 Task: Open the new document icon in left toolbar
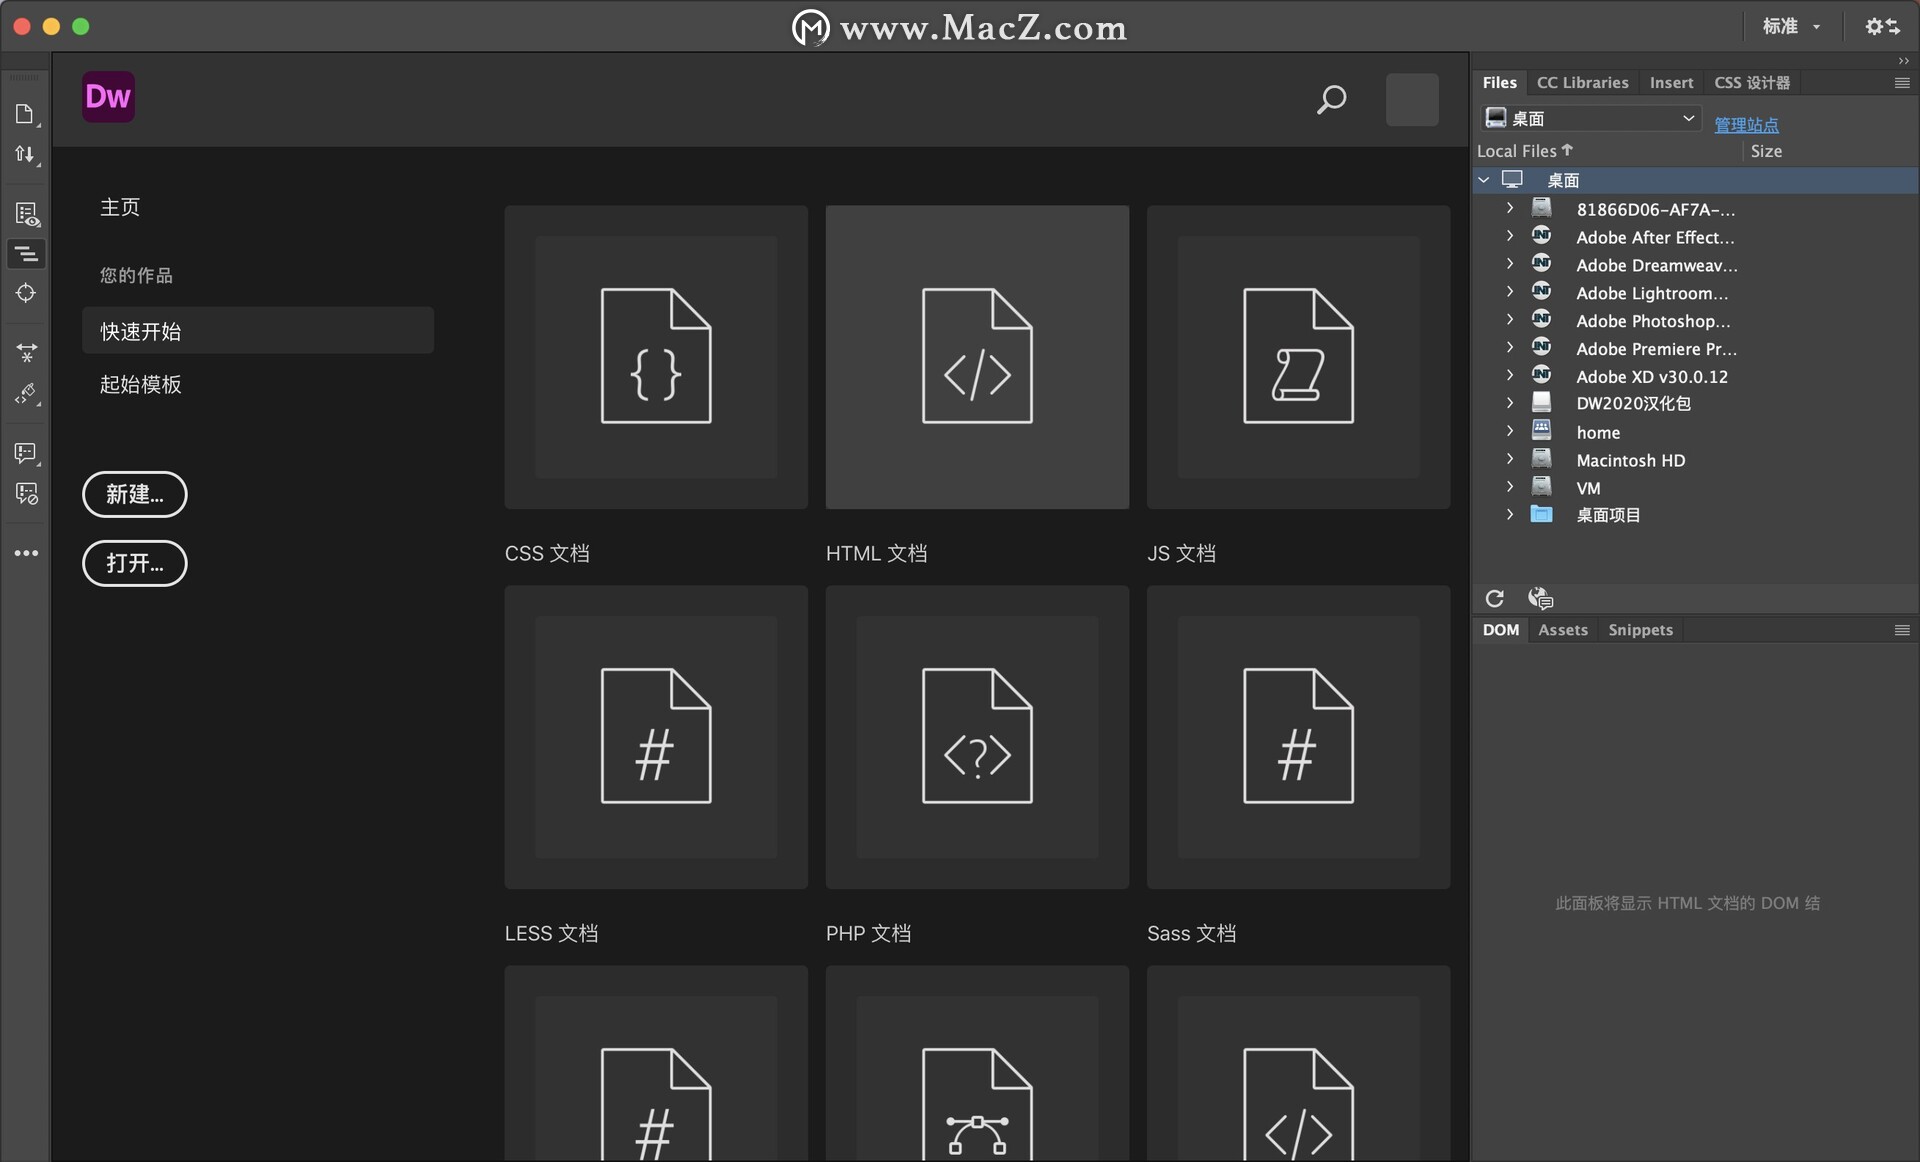26,114
